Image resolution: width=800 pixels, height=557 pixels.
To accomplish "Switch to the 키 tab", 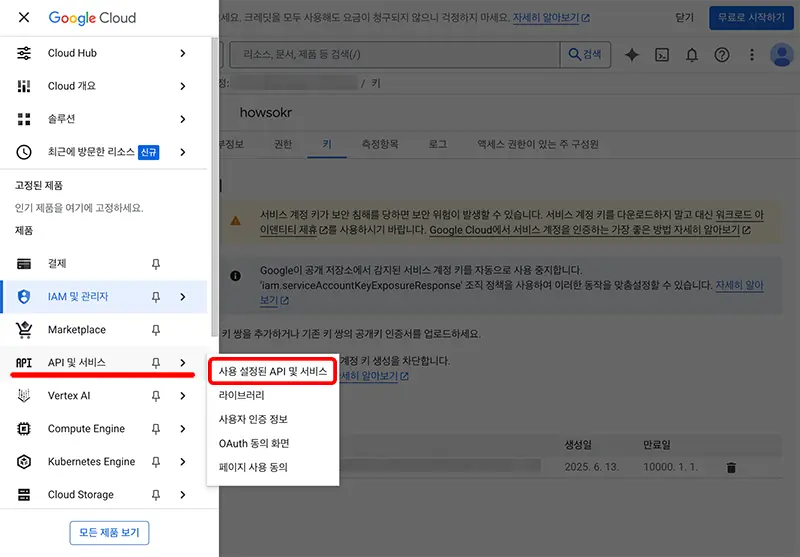I will [327, 144].
